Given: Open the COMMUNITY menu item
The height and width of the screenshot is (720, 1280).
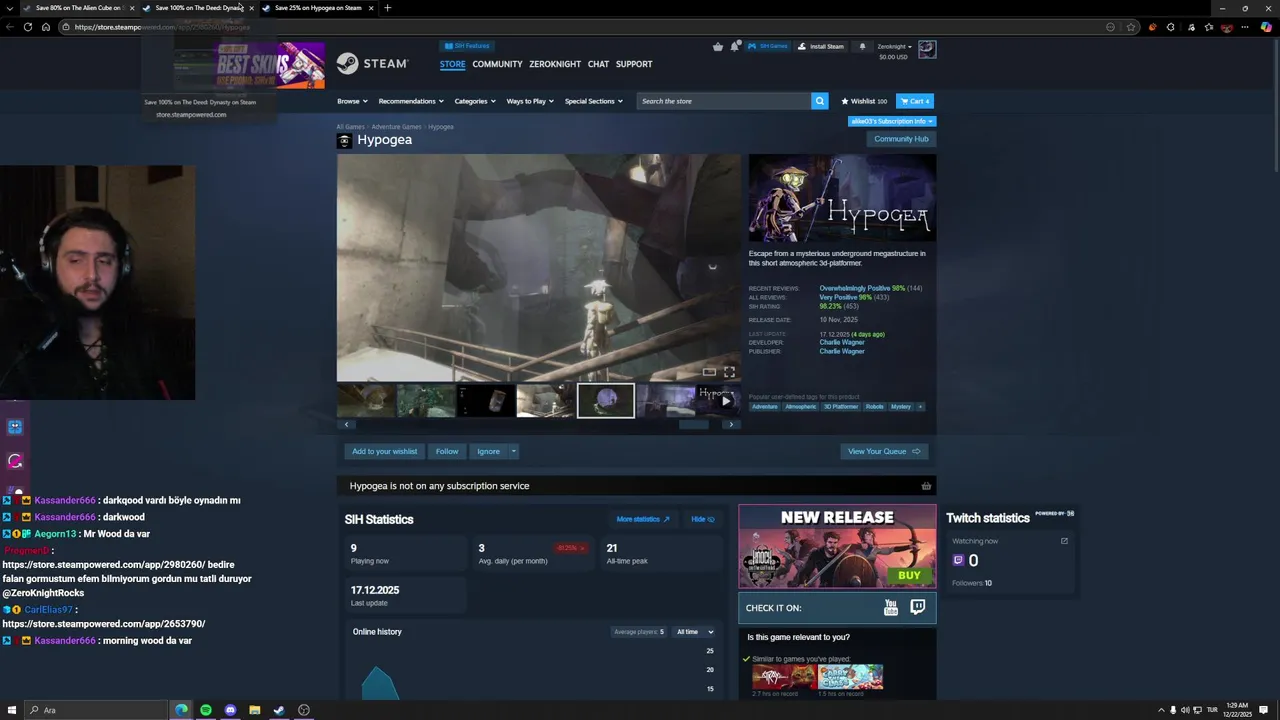Looking at the screenshot, I should pyautogui.click(x=497, y=64).
